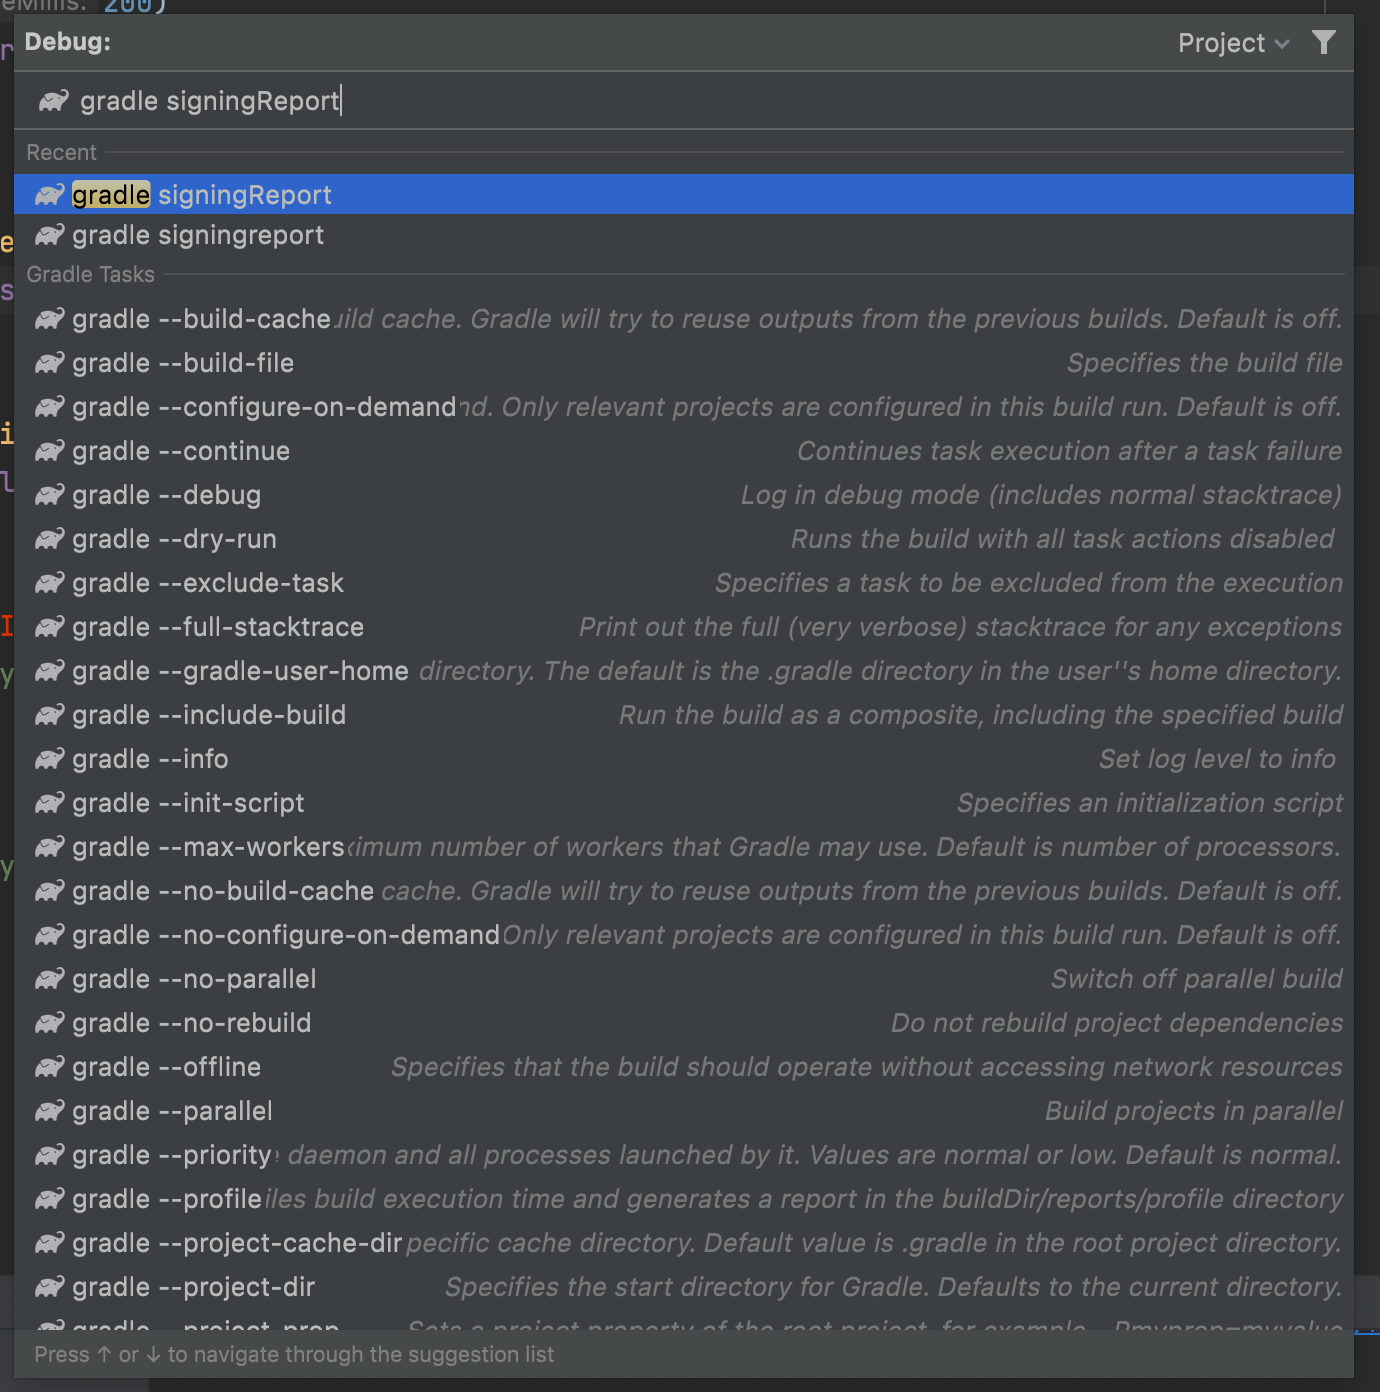The image size is (1380, 1392).
Task: Click Gradle icon next to --project-cache-dir
Action: coord(50,1243)
